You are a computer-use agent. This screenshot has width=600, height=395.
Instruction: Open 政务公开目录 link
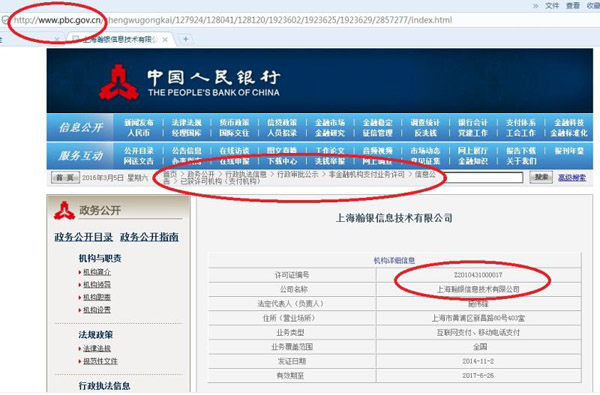pyautogui.click(x=84, y=237)
